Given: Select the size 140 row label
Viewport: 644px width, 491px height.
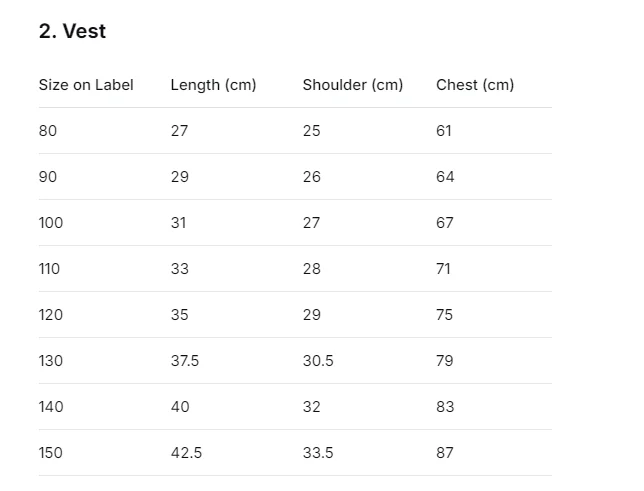Looking at the screenshot, I should click(x=51, y=407).
